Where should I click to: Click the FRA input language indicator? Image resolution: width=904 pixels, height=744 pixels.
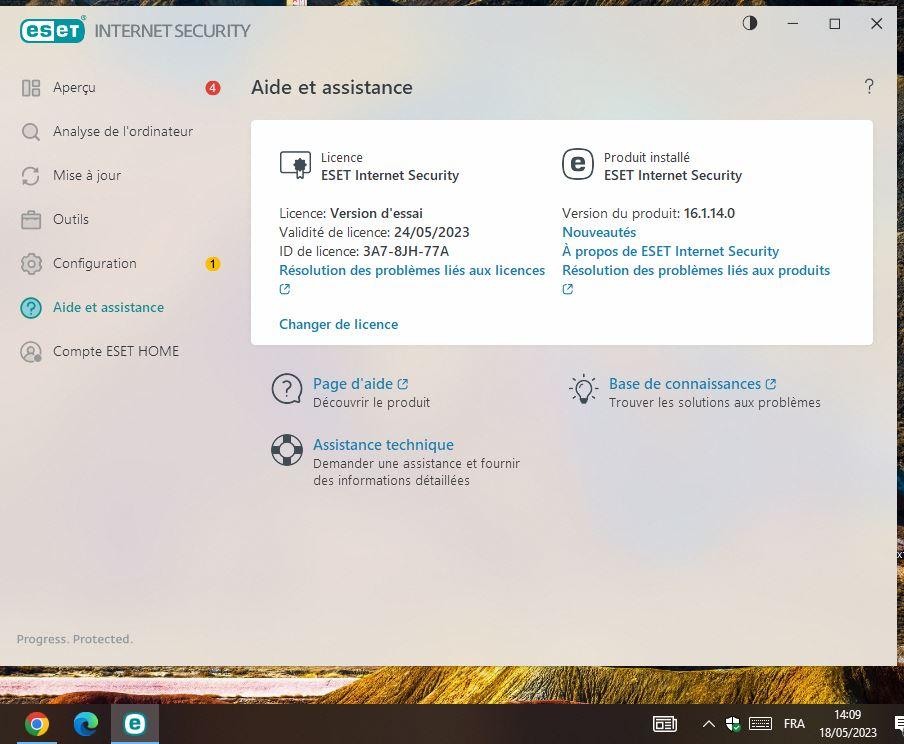coord(794,724)
